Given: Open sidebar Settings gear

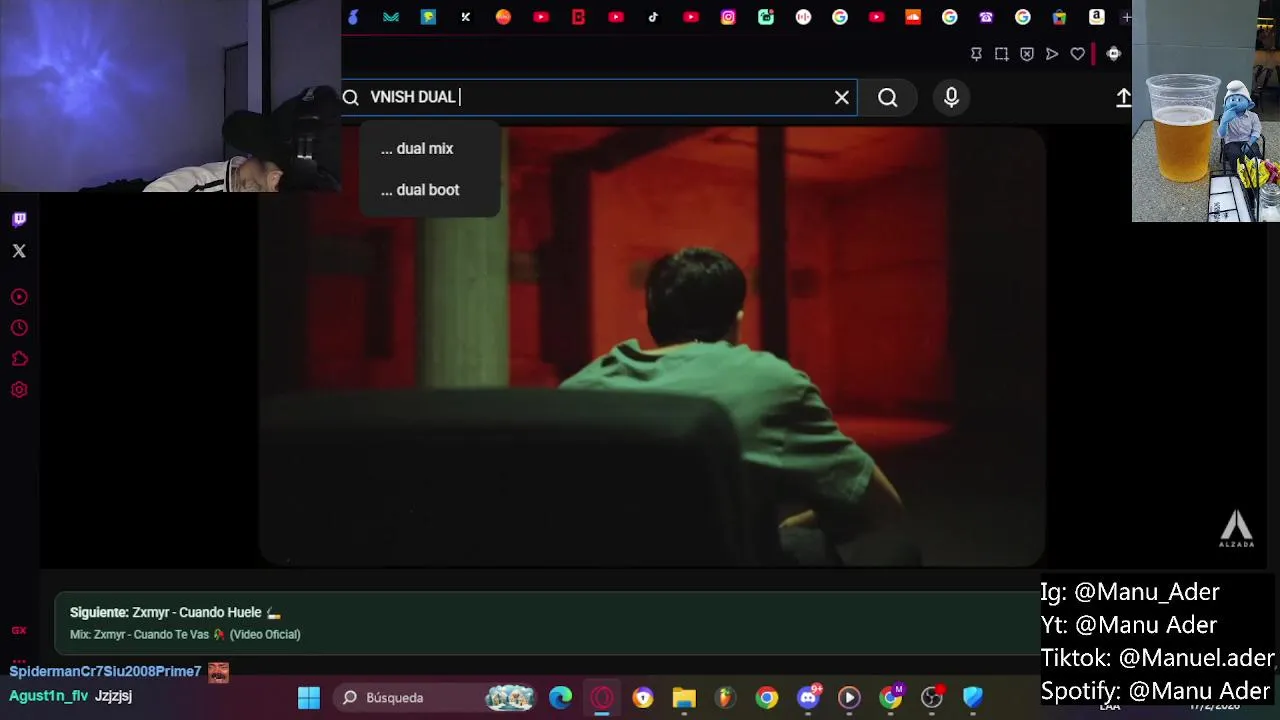Looking at the screenshot, I should pos(19,390).
